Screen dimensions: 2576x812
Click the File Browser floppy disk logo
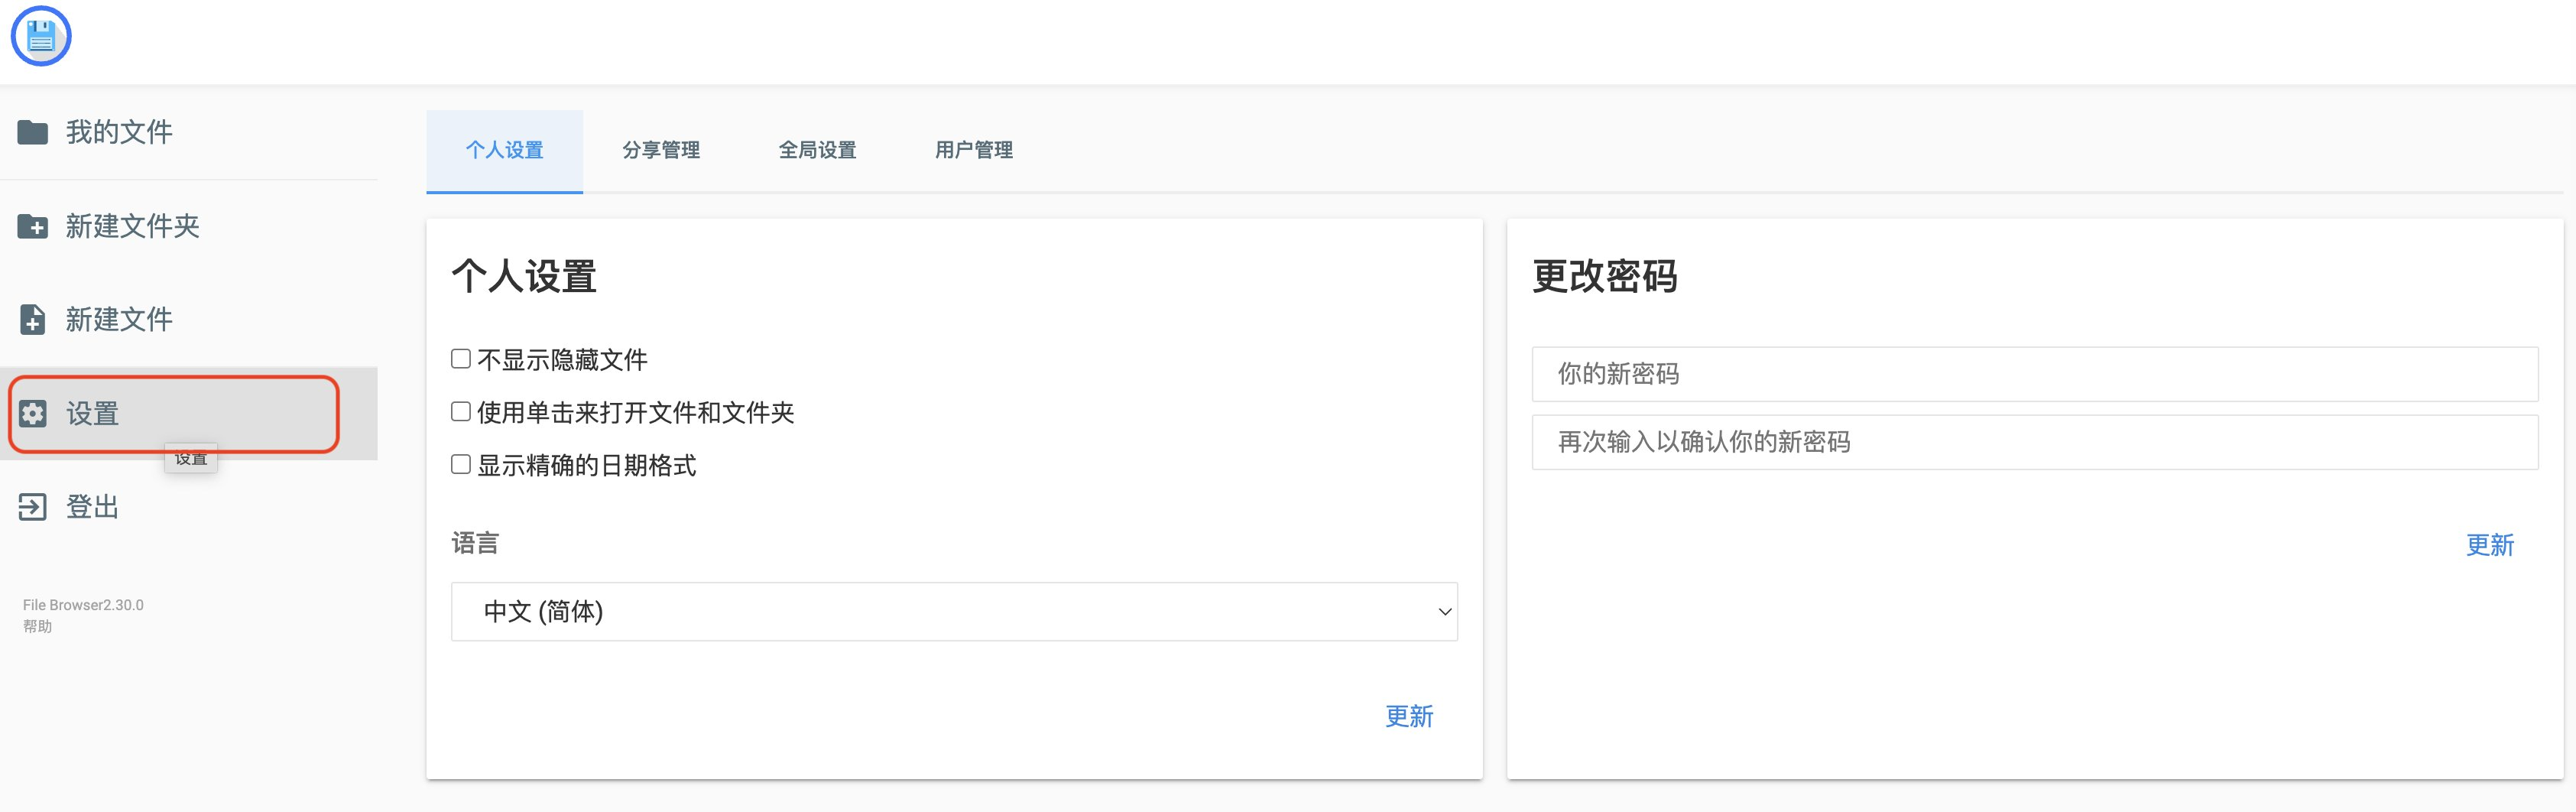pyautogui.click(x=41, y=37)
